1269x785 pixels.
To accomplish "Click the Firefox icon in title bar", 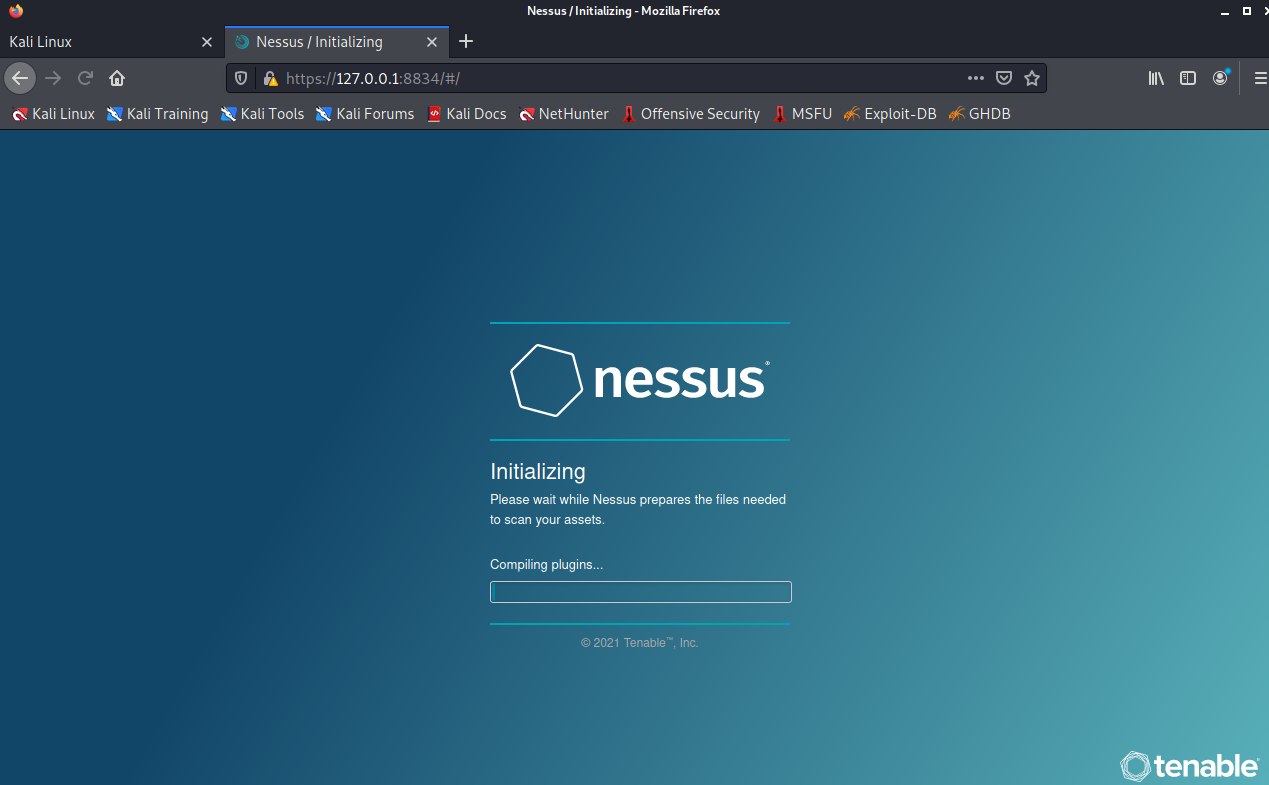I will coord(15,11).
